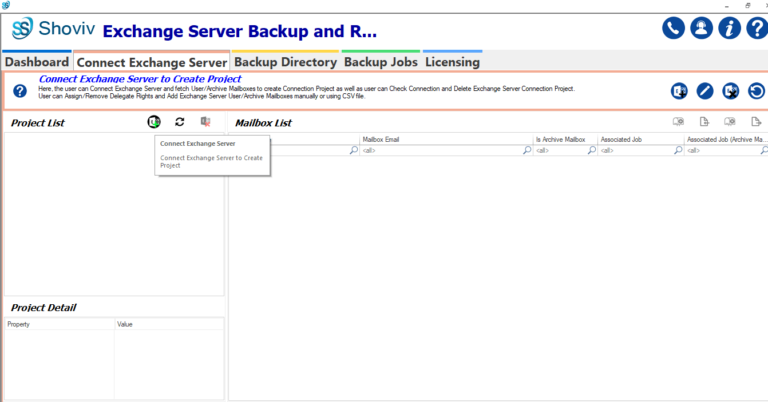Open the Backup Directory tab
This screenshot has height=402, width=768.
[286, 62]
